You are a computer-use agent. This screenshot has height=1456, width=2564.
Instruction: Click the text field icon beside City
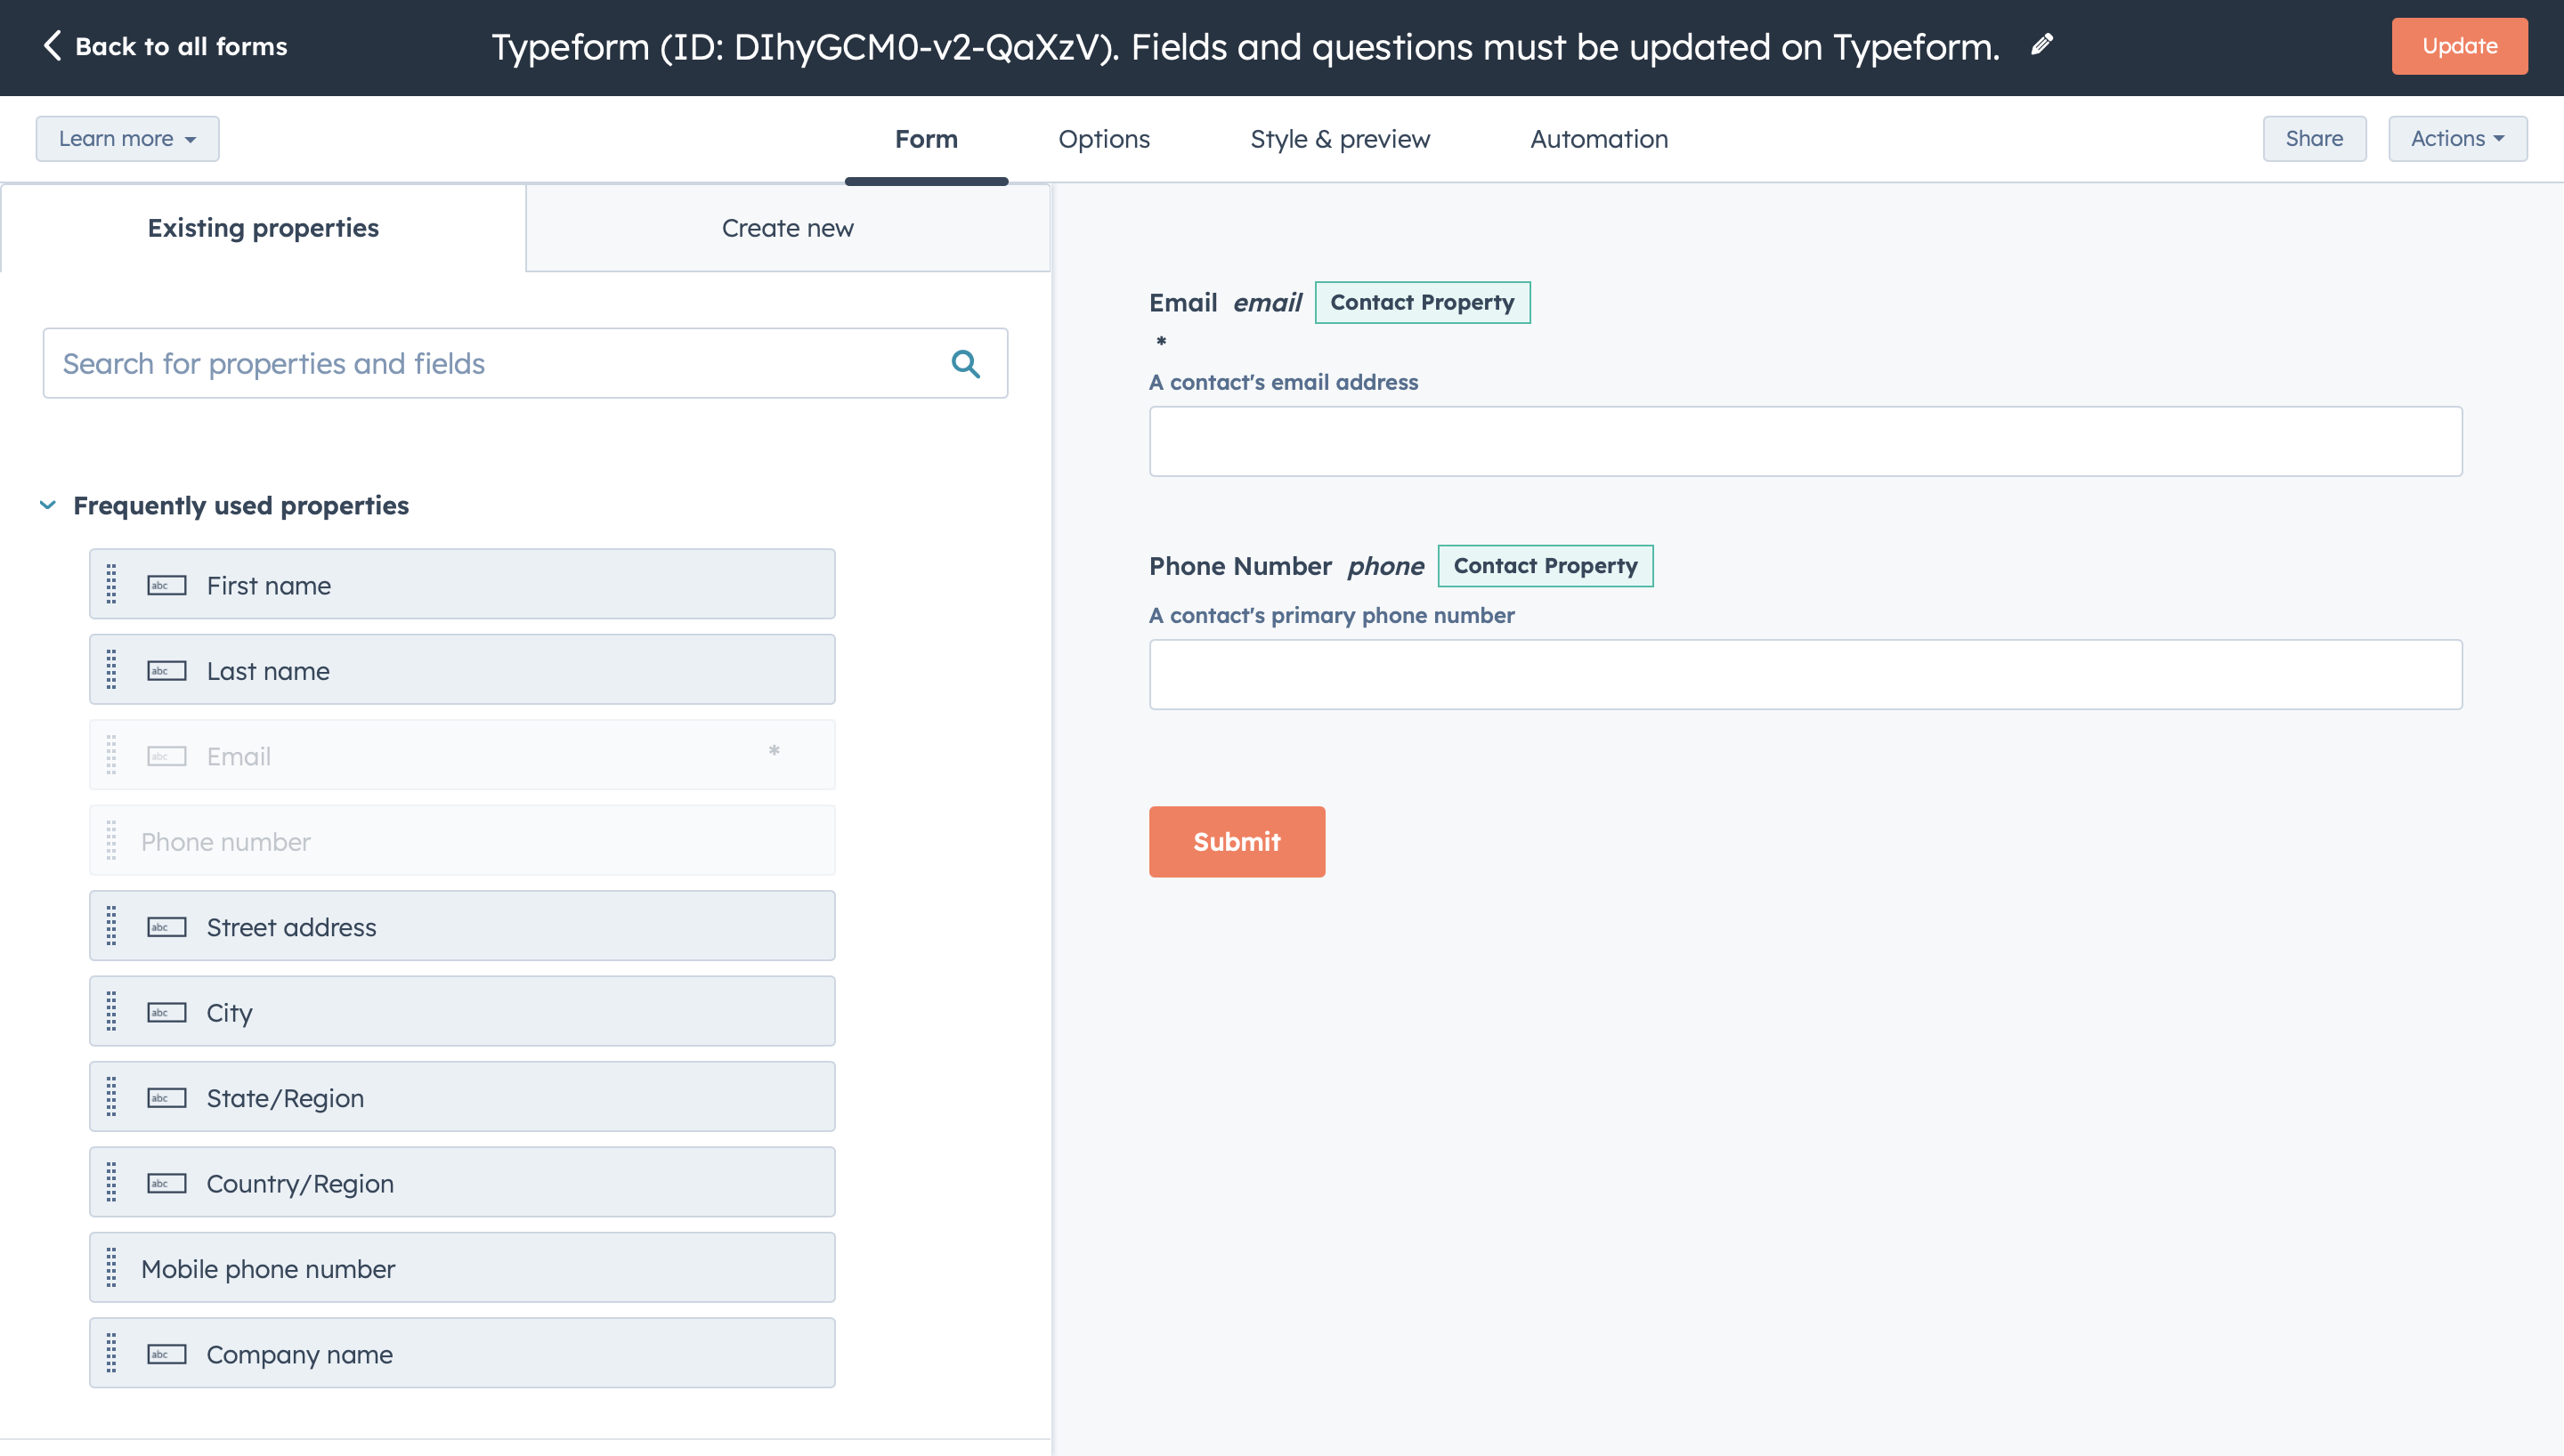167,1012
